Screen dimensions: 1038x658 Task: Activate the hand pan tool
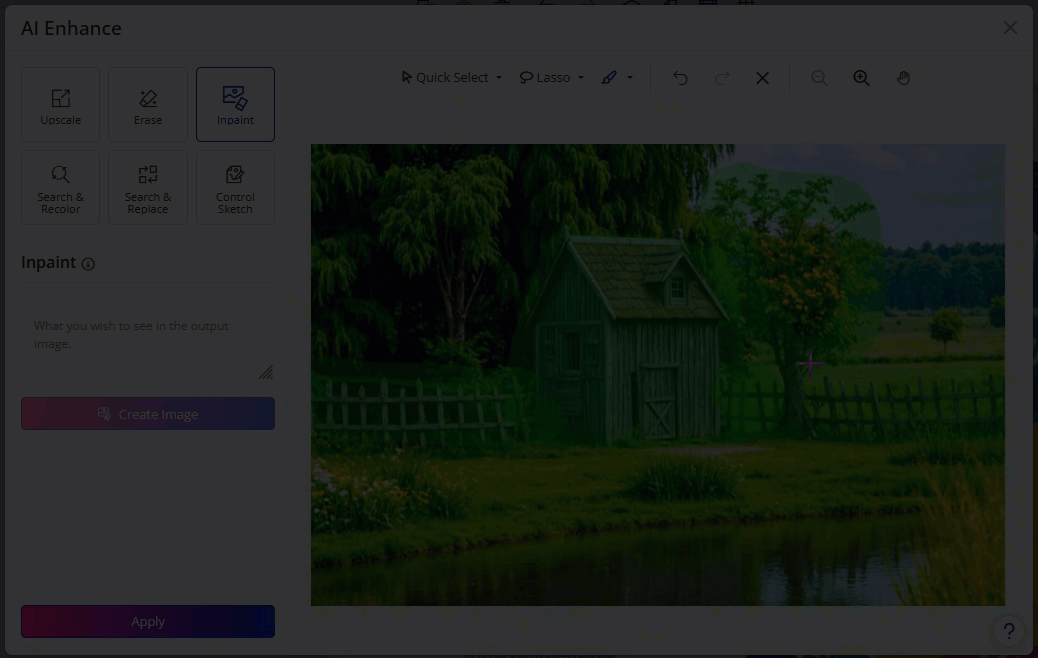(904, 78)
